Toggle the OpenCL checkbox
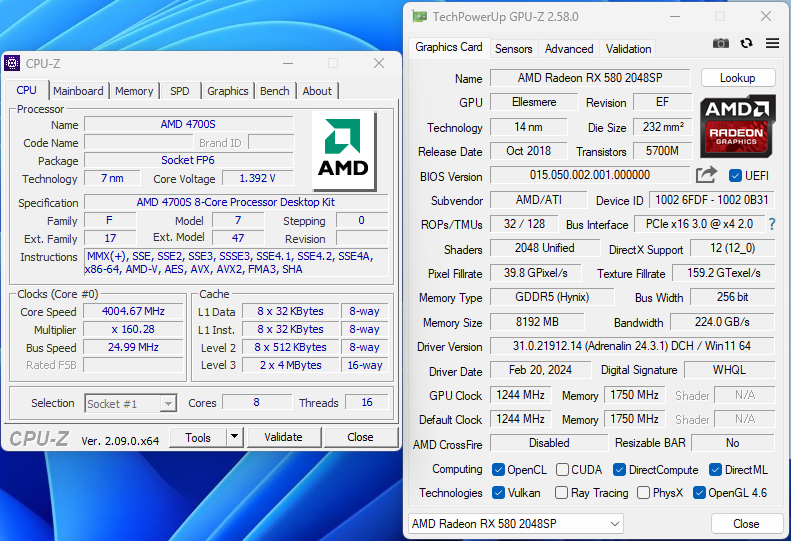Screen dimensions: 791x541 [x=498, y=470]
